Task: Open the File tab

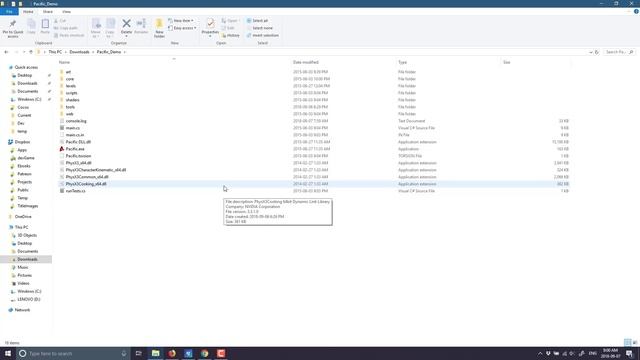Action: 9,12
